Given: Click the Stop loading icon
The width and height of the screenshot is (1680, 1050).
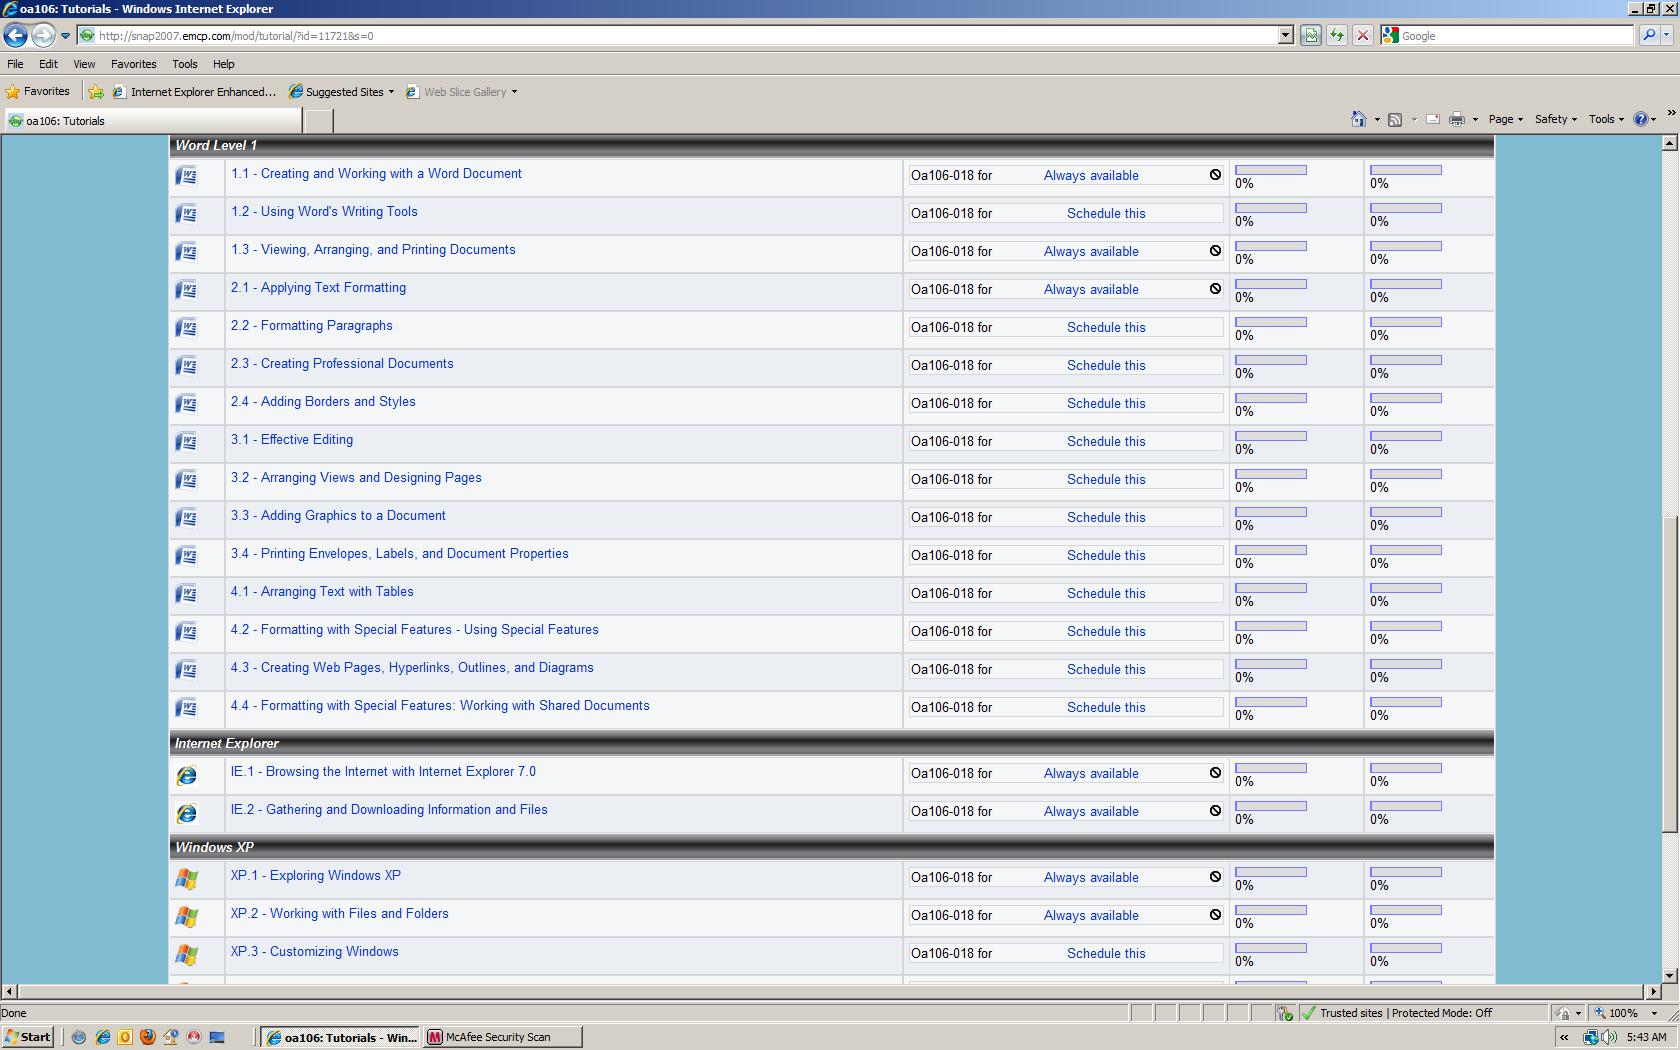Looking at the screenshot, I should (x=1362, y=35).
